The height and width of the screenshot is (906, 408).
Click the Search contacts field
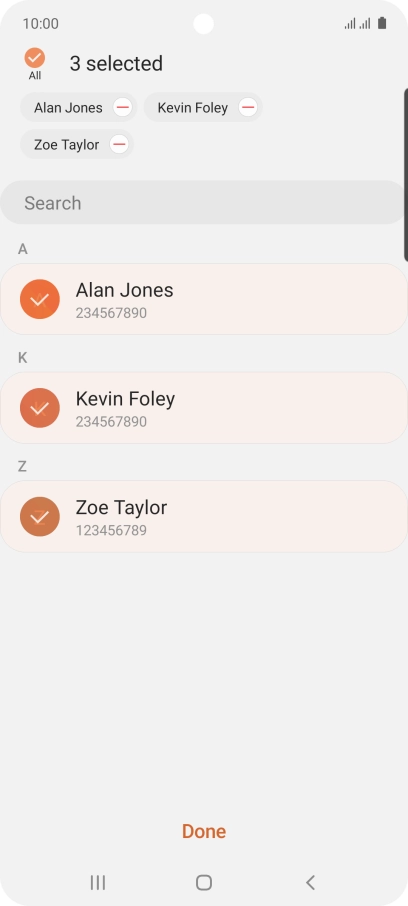point(203,202)
